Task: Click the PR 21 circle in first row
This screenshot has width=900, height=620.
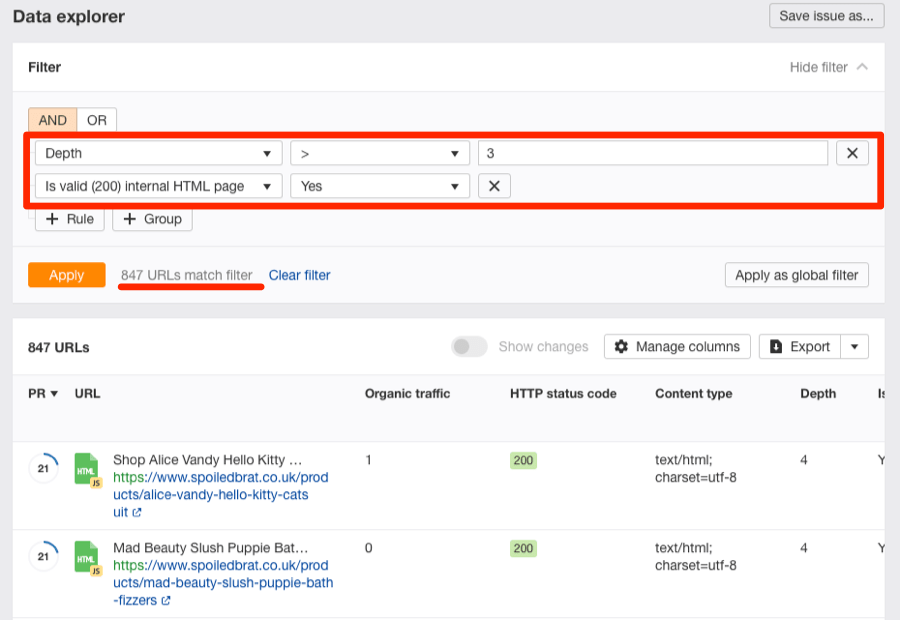Action: click(43, 468)
